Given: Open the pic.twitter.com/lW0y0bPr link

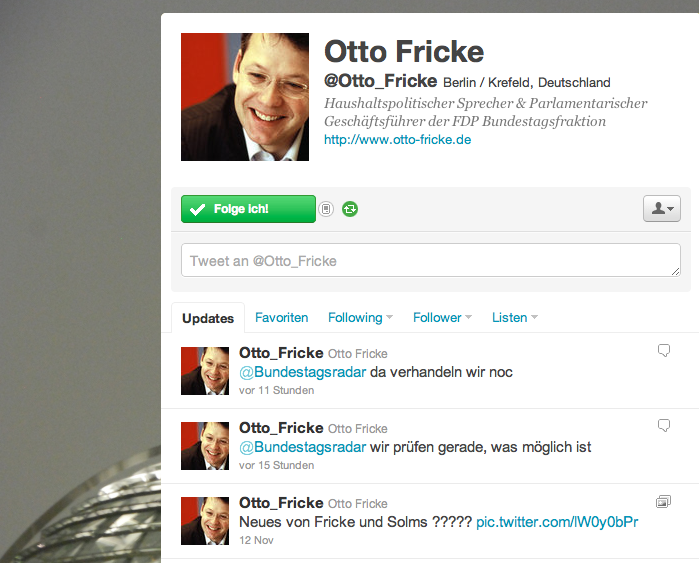Looking at the screenshot, I should pos(557,522).
